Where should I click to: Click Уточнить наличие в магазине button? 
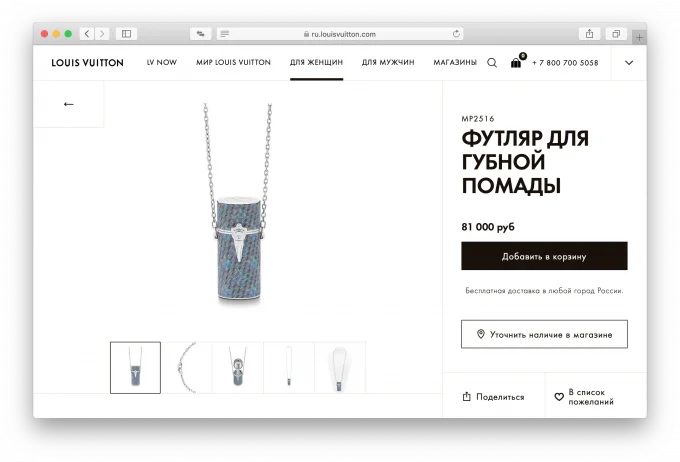pos(544,334)
